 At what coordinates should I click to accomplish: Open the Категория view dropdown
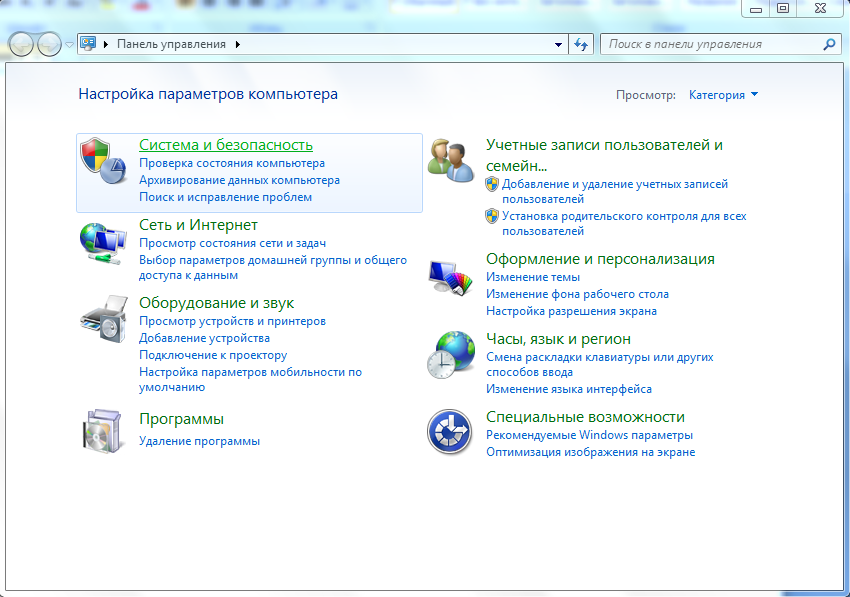pyautogui.click(x=723, y=95)
